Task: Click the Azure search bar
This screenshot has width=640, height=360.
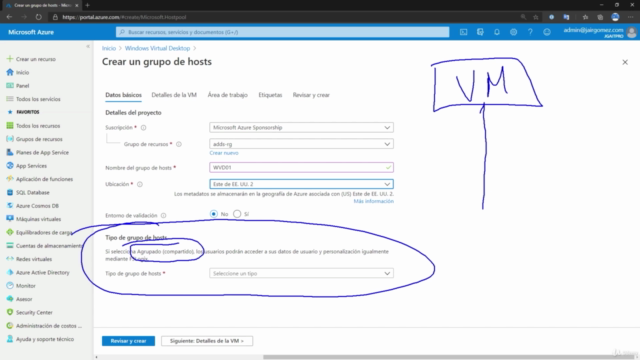Action: (282, 32)
